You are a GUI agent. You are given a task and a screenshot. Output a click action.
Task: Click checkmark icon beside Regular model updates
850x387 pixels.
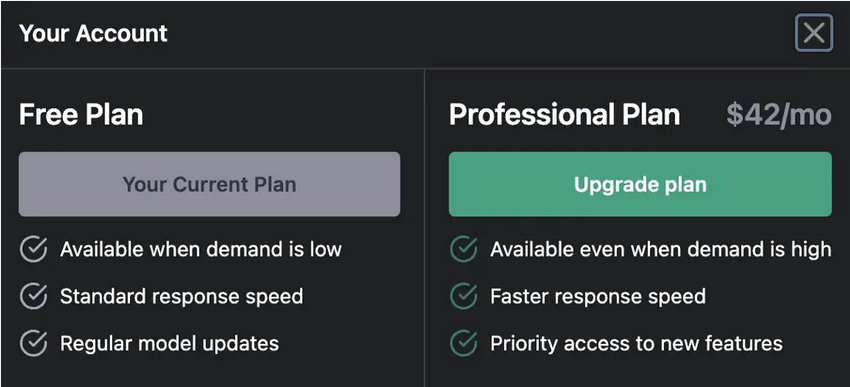(x=33, y=343)
